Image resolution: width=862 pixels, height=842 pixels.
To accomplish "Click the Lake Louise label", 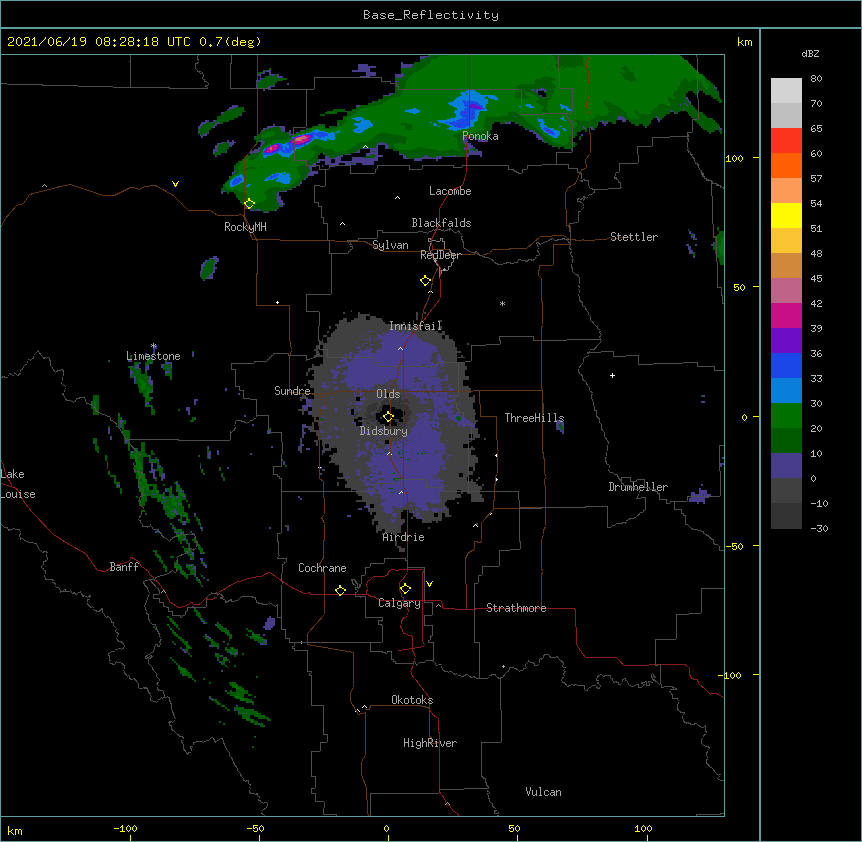I will [18, 484].
